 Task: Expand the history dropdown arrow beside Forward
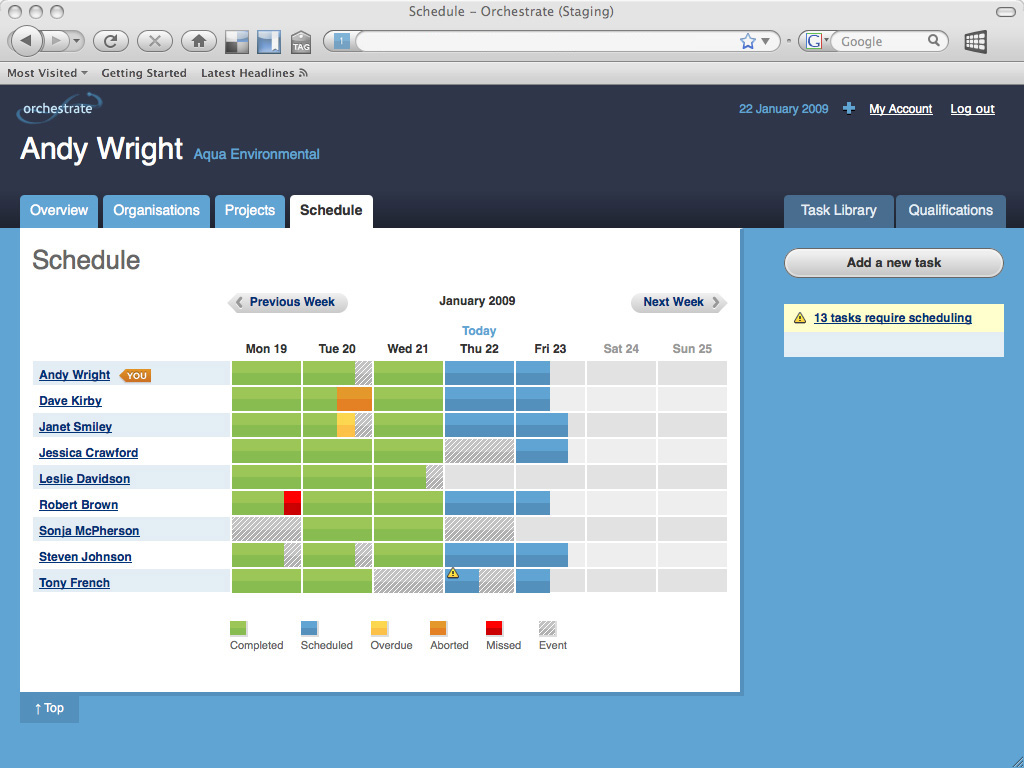pos(77,41)
